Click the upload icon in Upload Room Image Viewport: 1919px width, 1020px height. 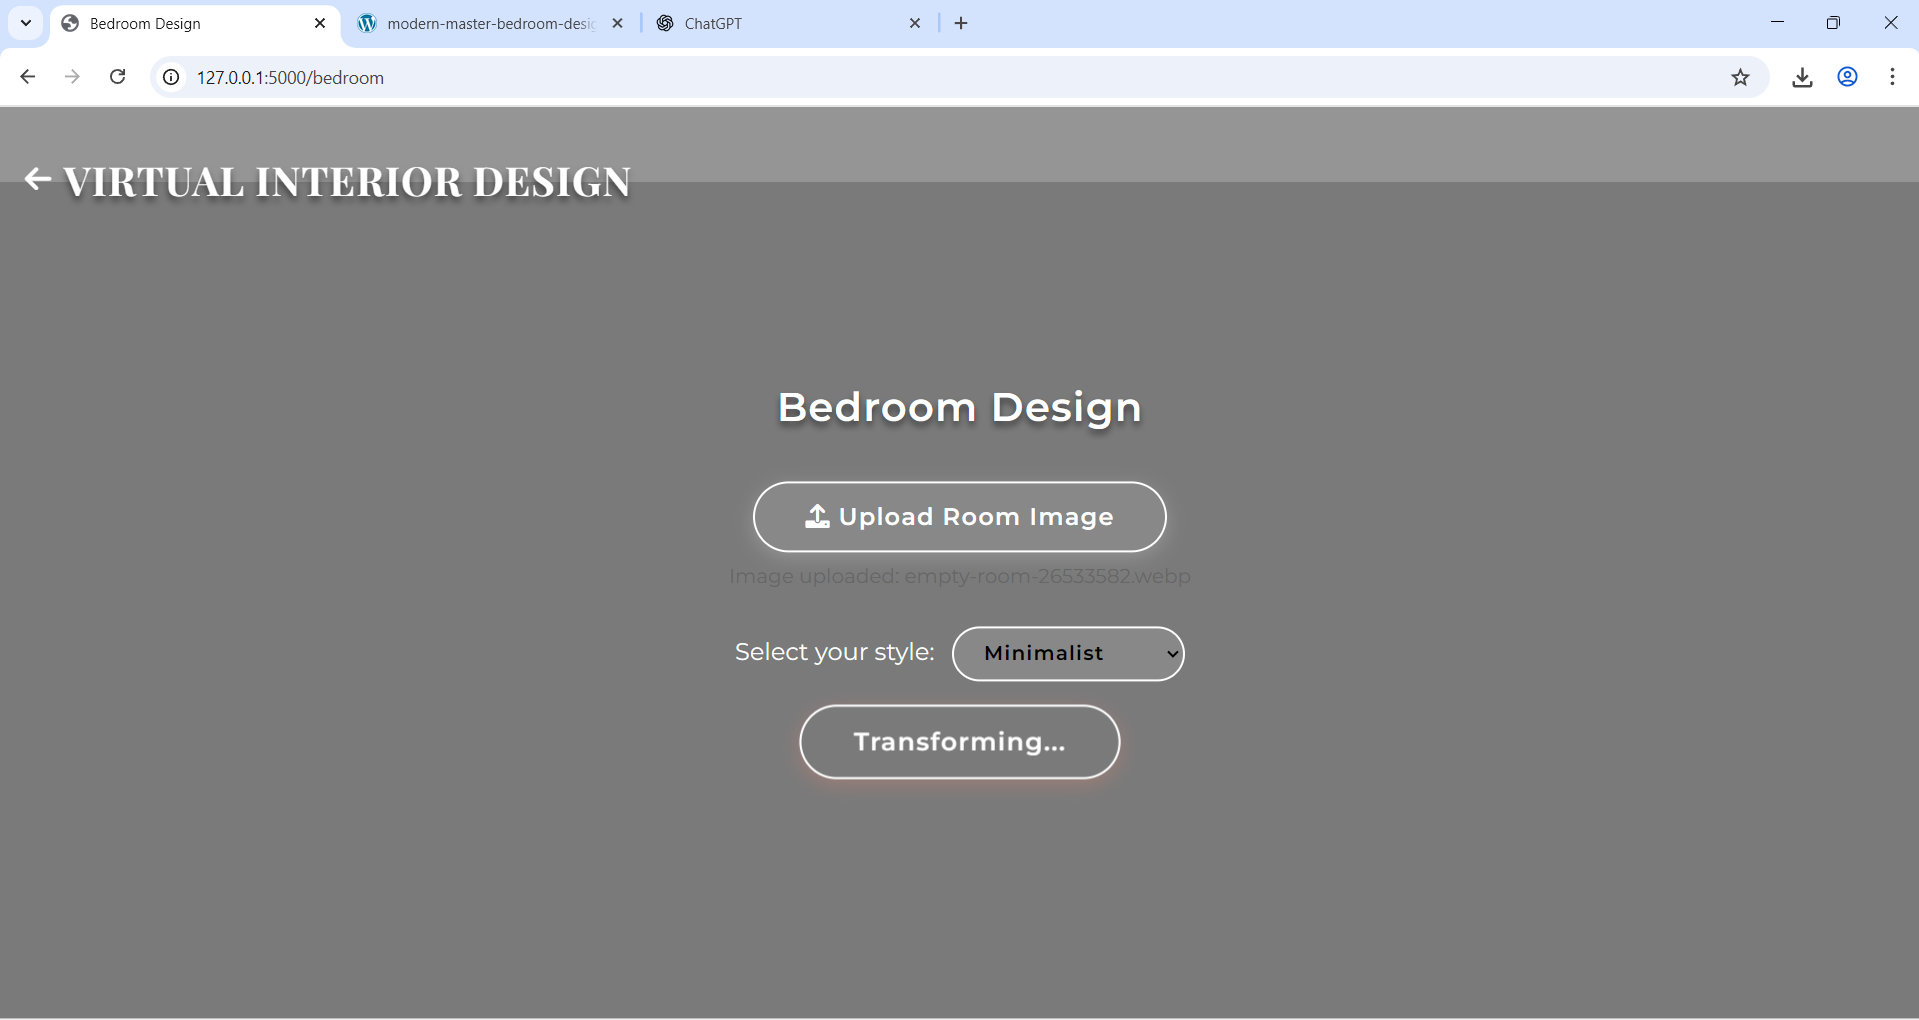point(817,516)
